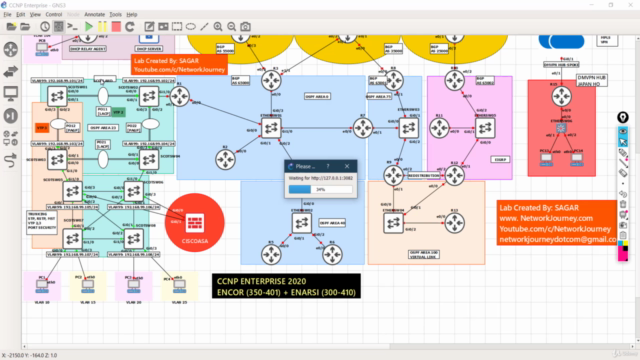The width and height of the screenshot is (640, 360).
Task: Select router R2 on the canvas
Action: pyautogui.click(x=225, y=159)
